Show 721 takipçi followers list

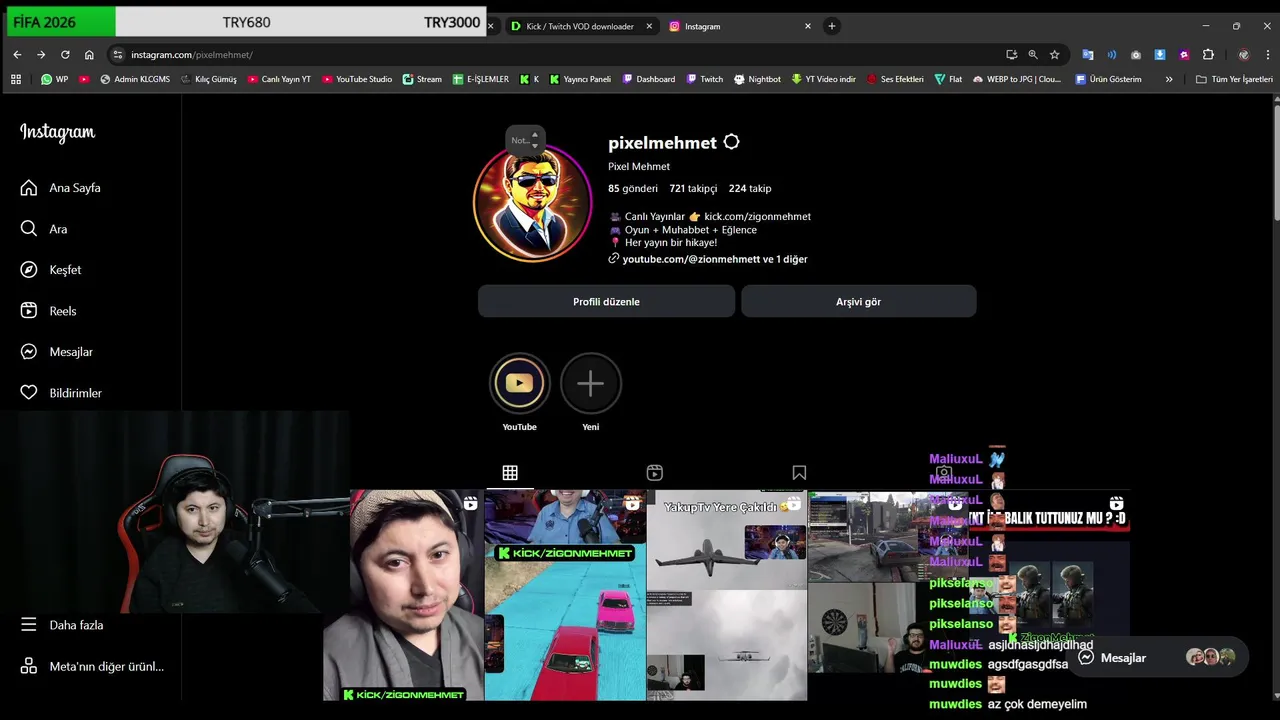[693, 188]
